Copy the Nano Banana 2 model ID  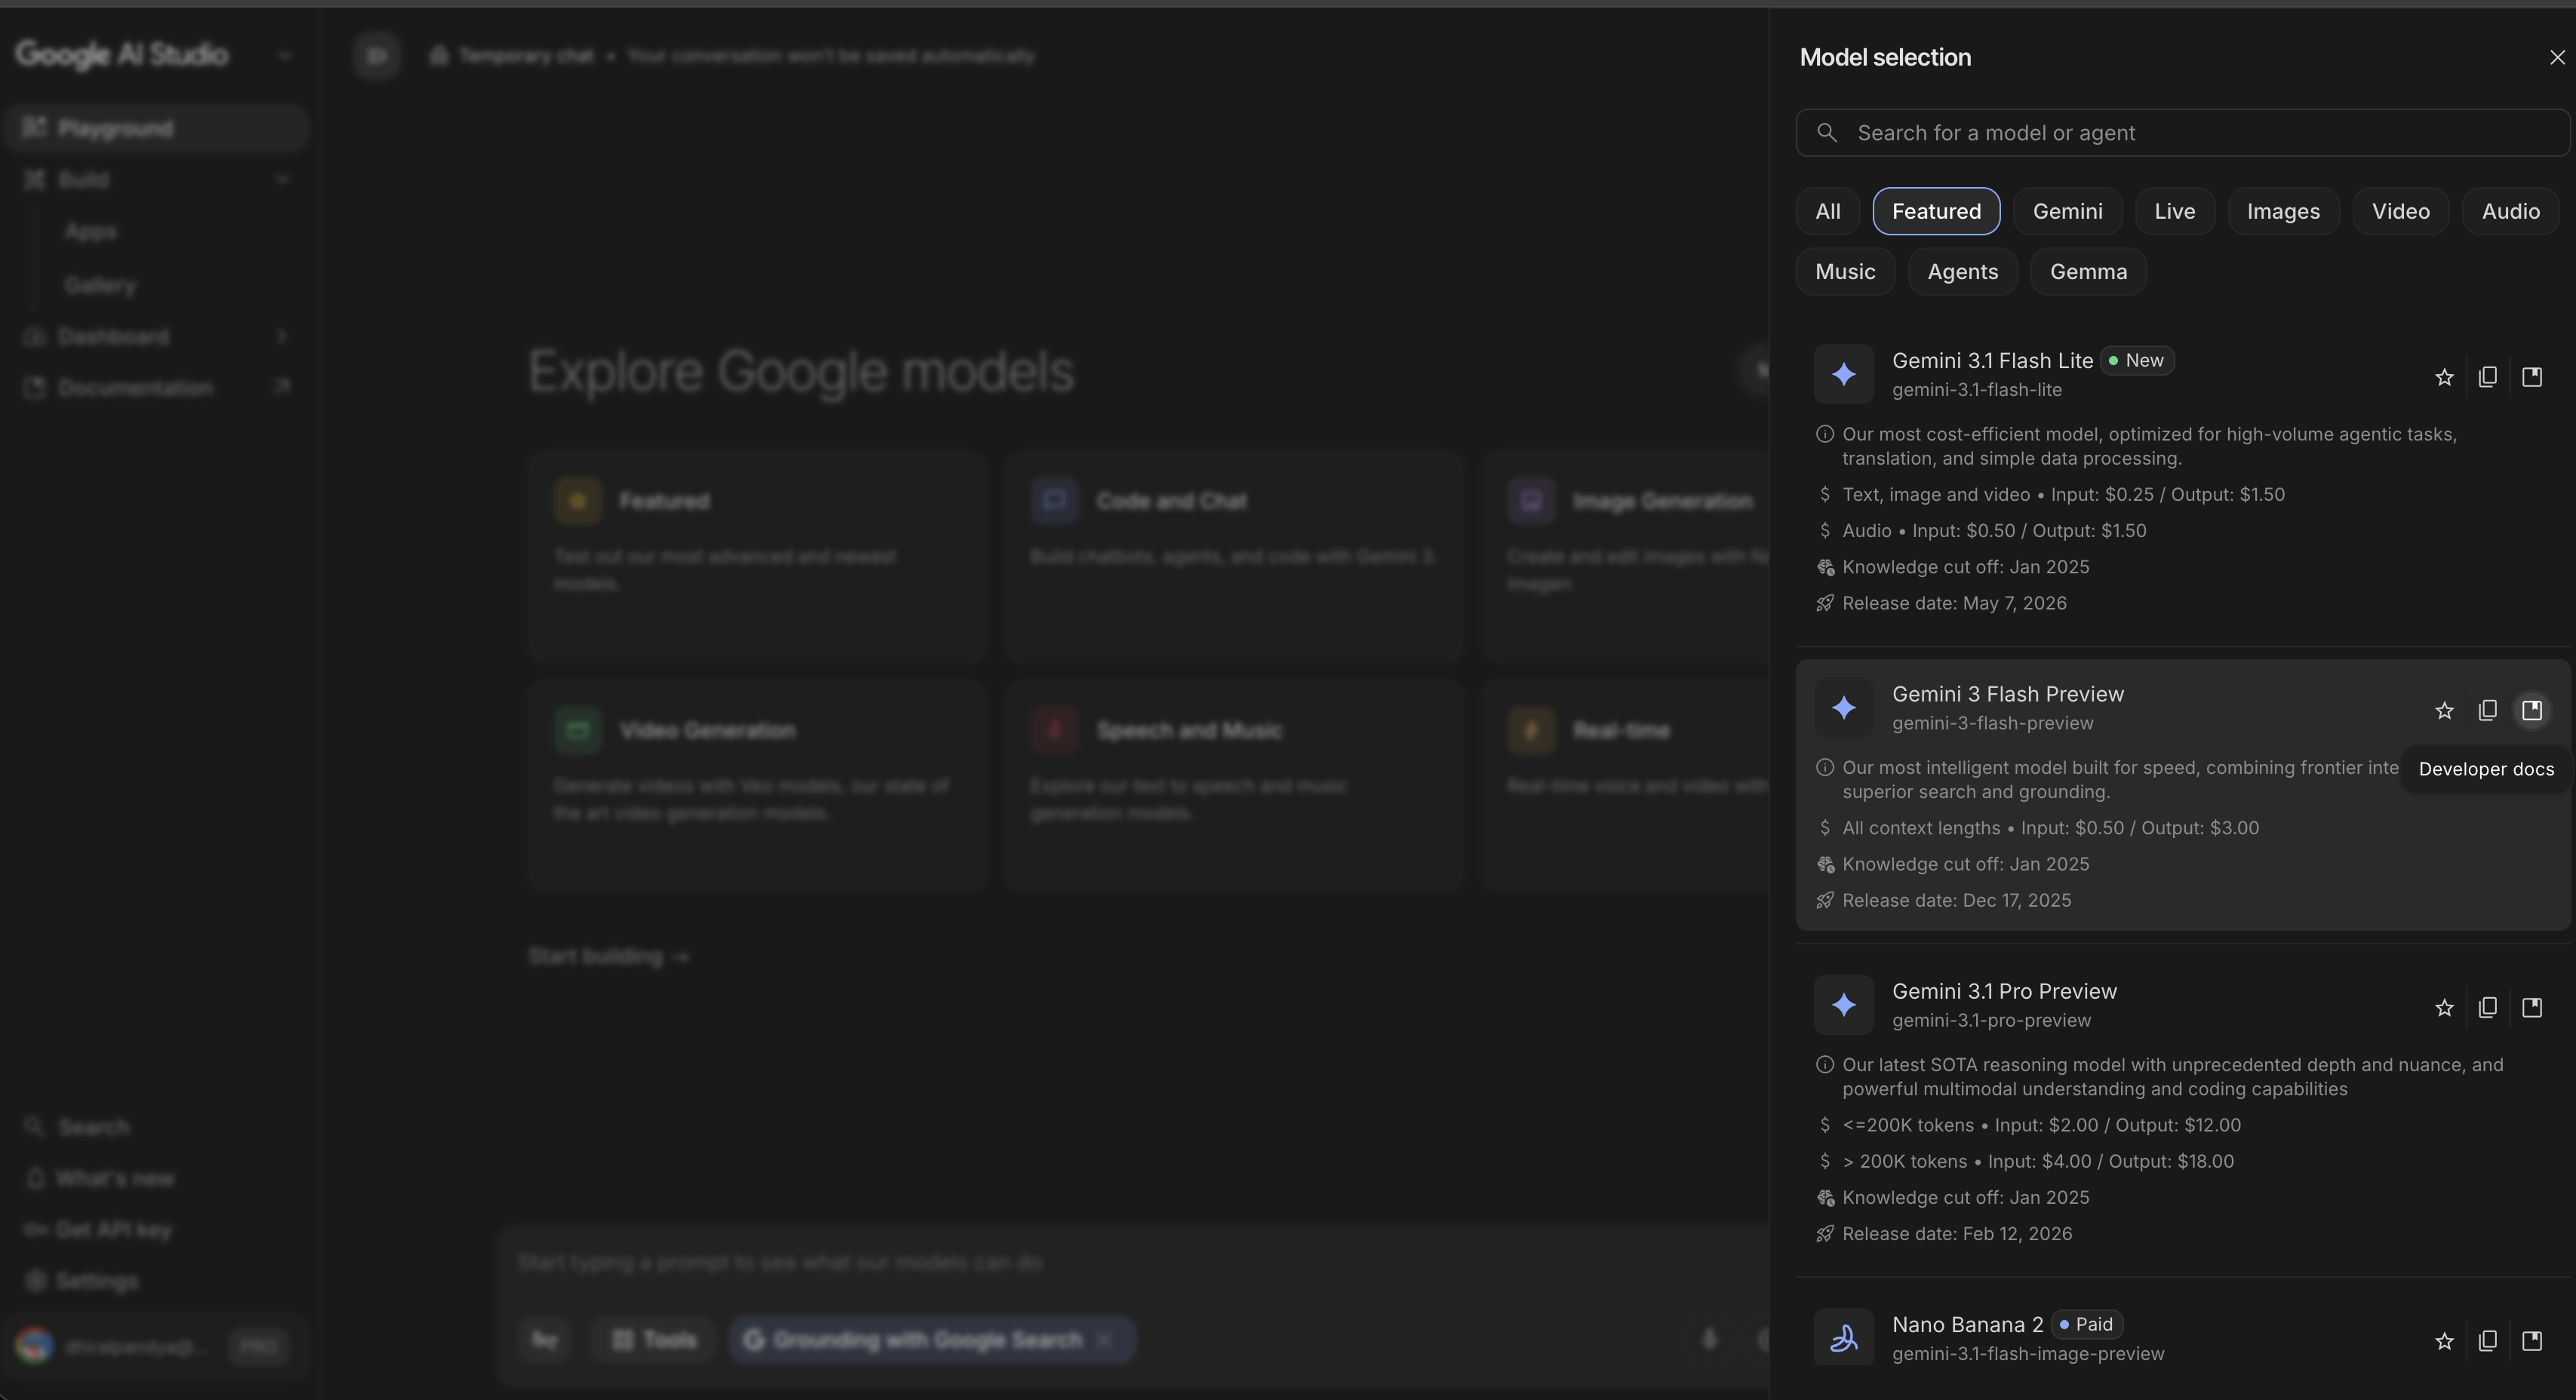tap(2488, 1340)
